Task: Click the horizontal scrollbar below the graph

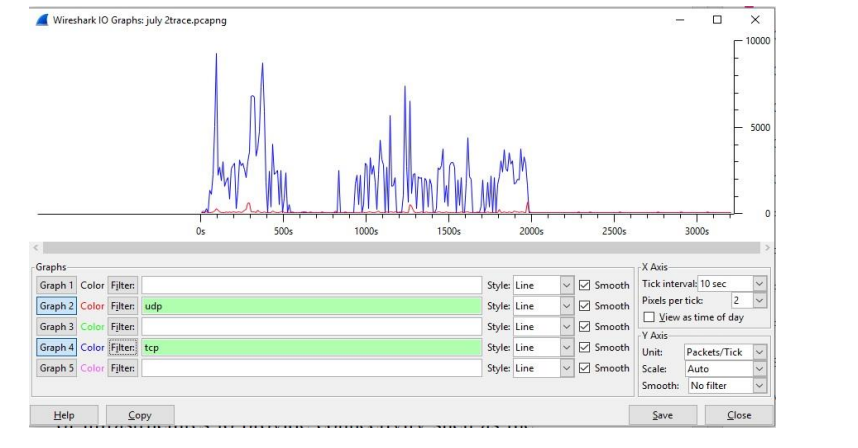Action: pyautogui.click(x=400, y=247)
